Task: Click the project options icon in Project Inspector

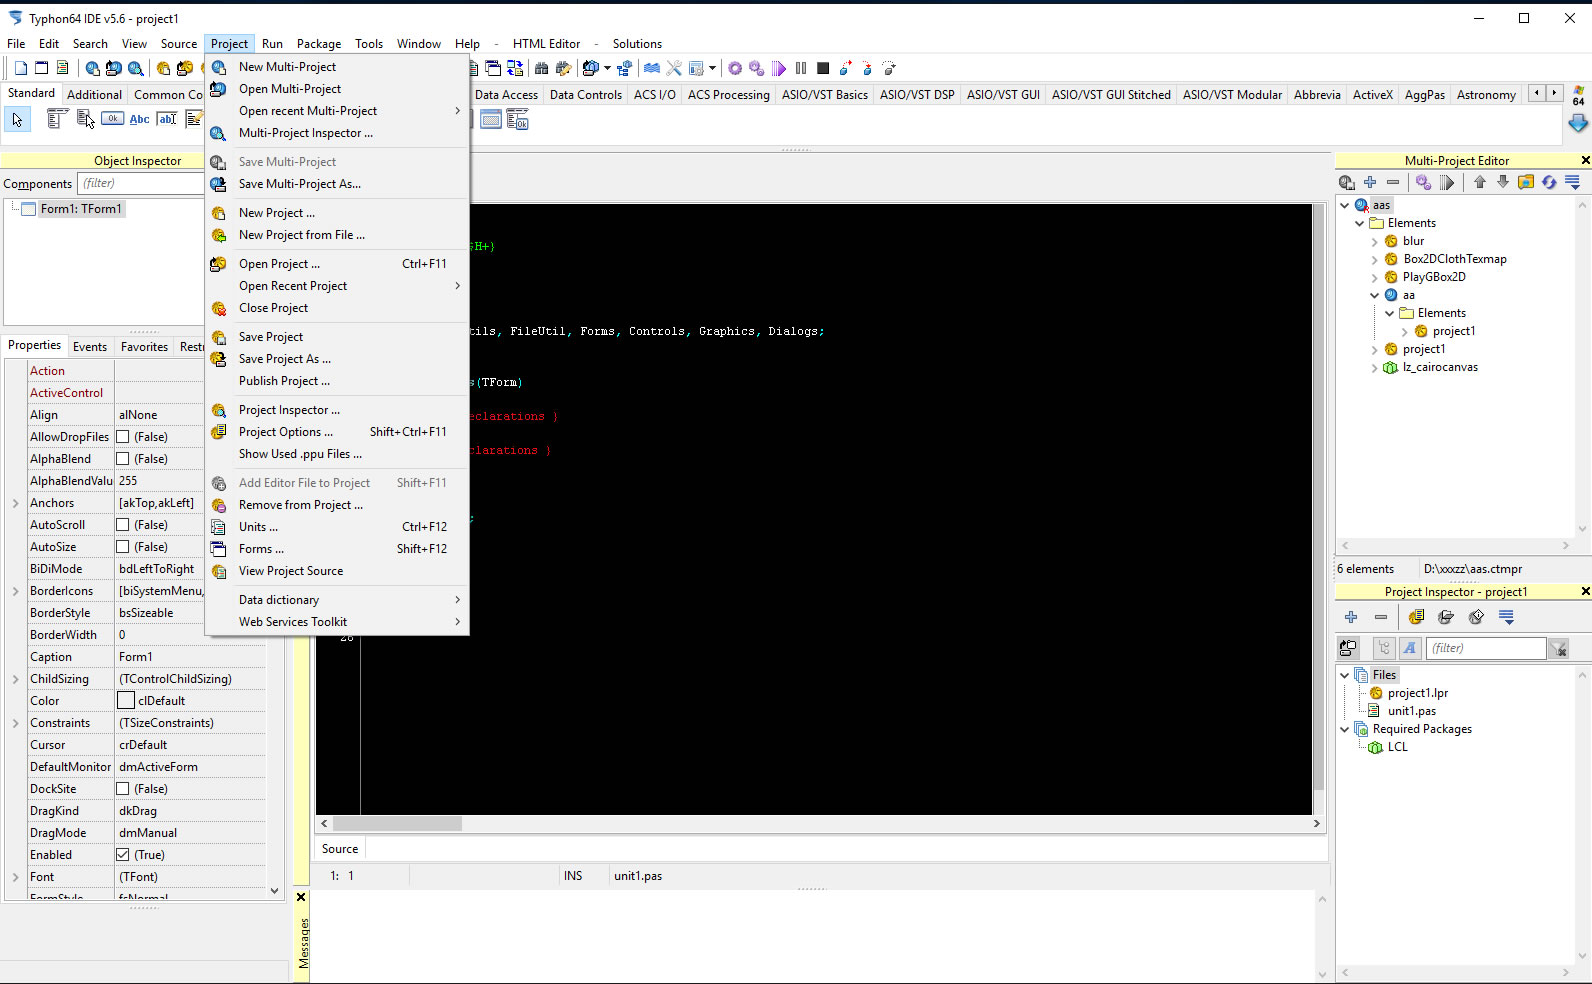Action: coord(1416,617)
